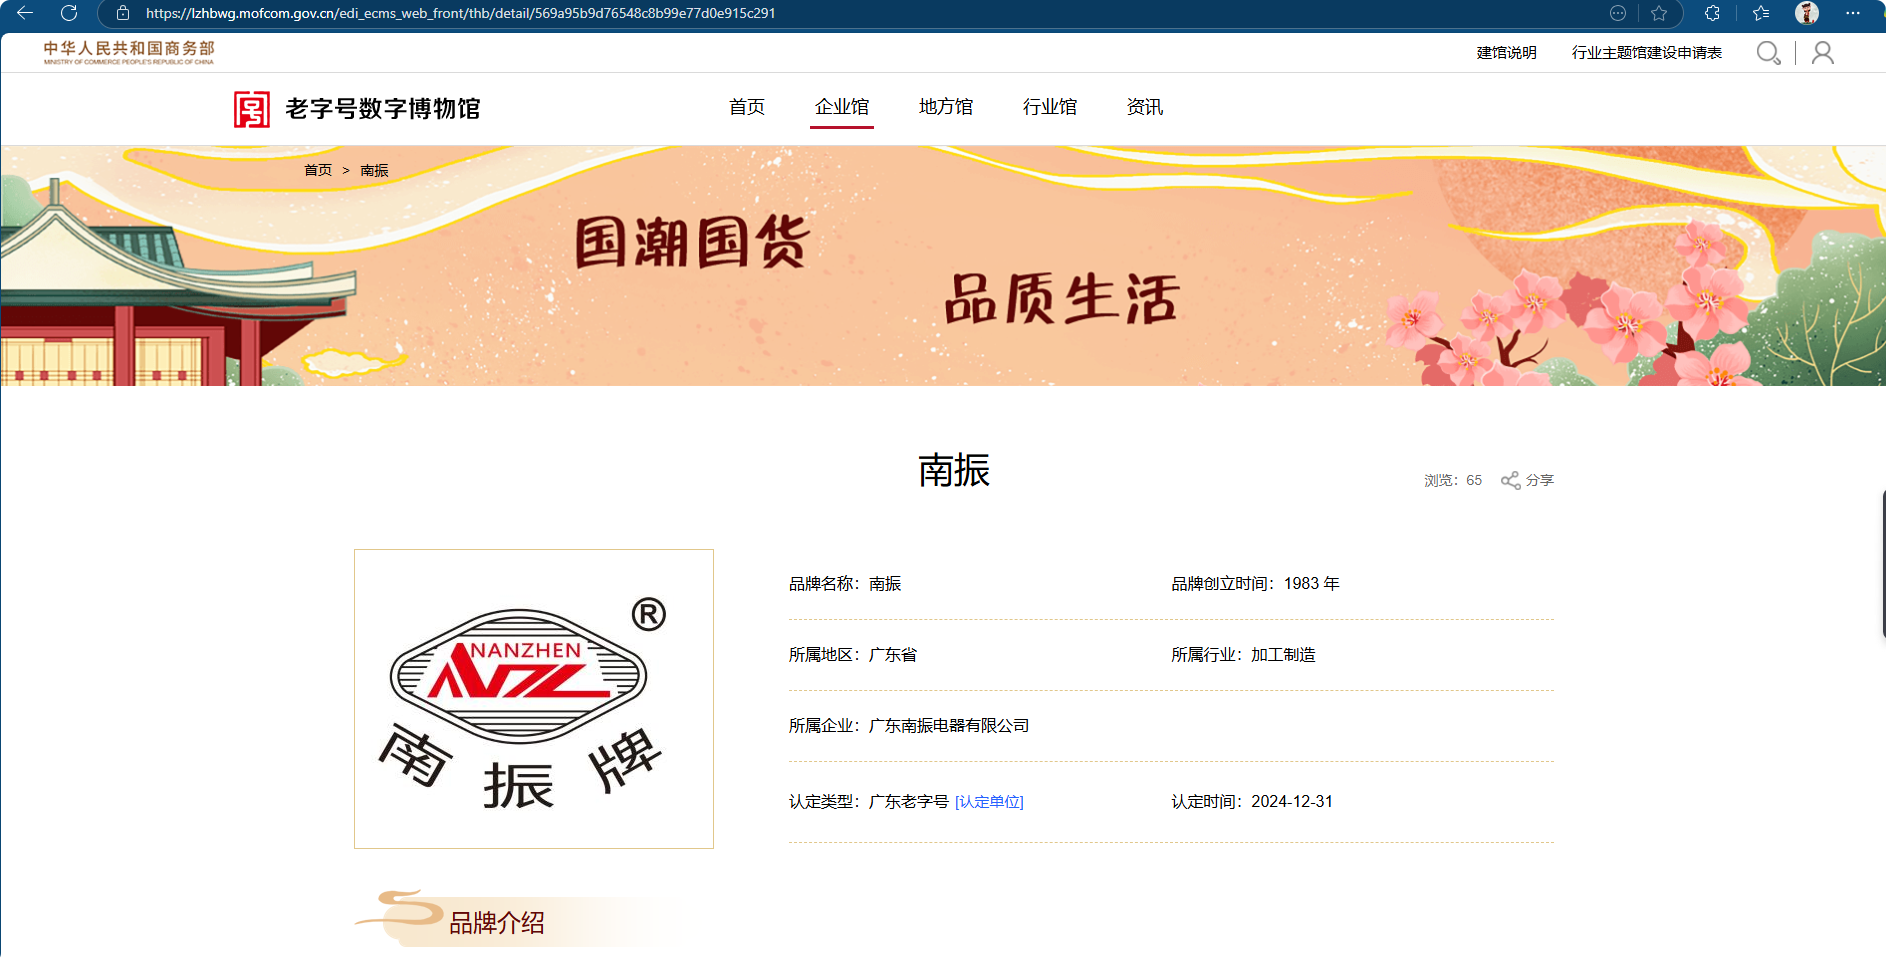Open the 资讯 navigation tab
This screenshot has width=1886, height=963.
(1144, 107)
